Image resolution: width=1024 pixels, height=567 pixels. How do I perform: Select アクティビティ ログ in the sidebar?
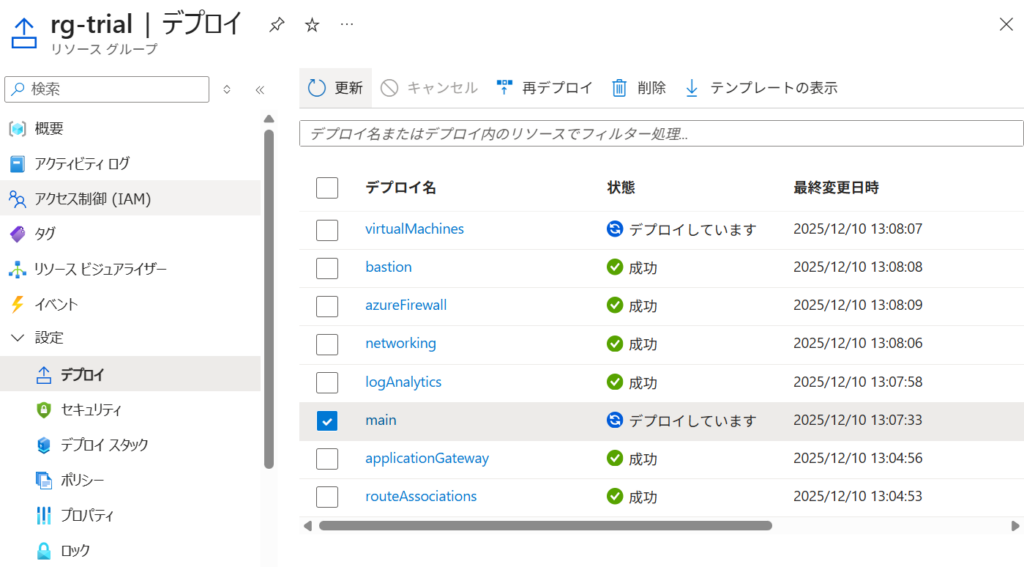point(82,163)
